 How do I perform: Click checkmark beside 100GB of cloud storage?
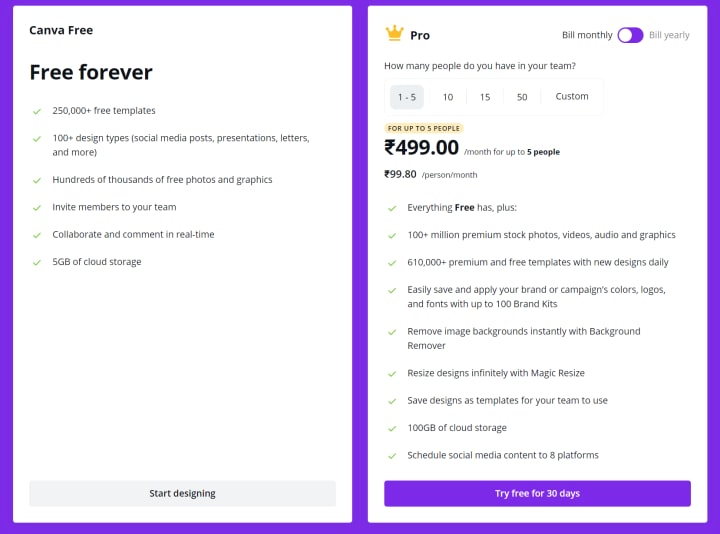(391, 428)
